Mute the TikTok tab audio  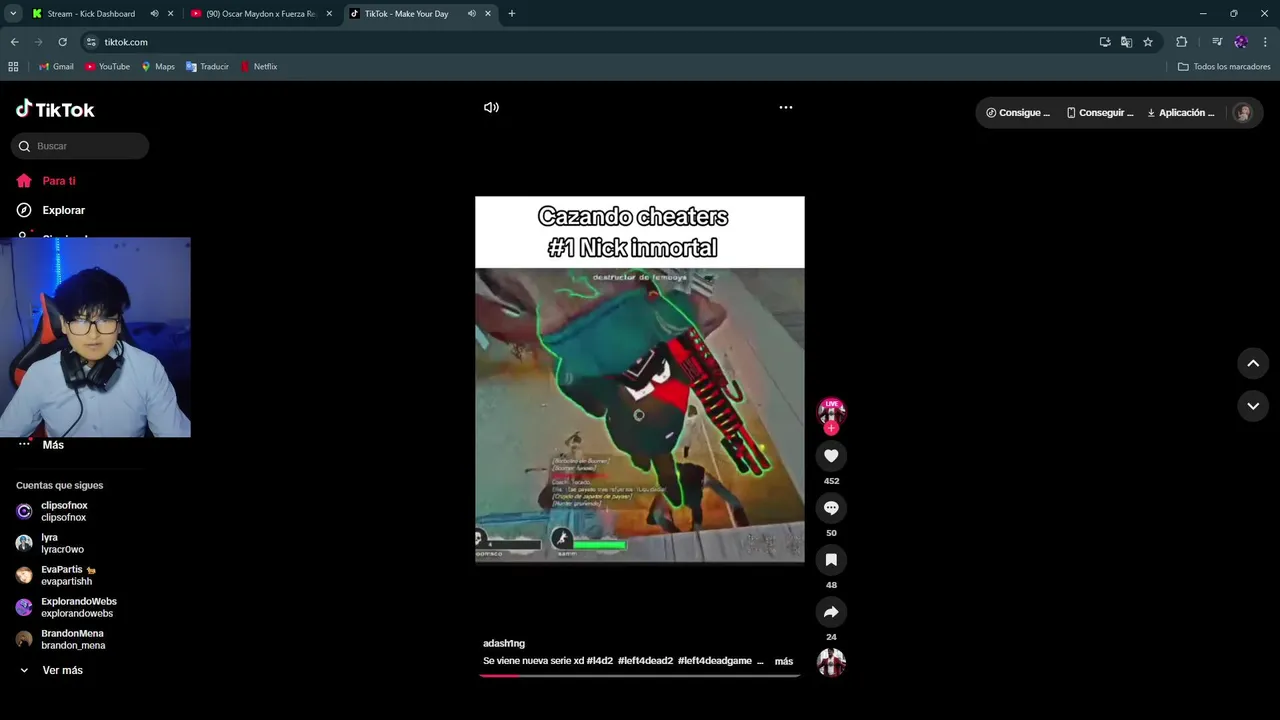click(471, 14)
